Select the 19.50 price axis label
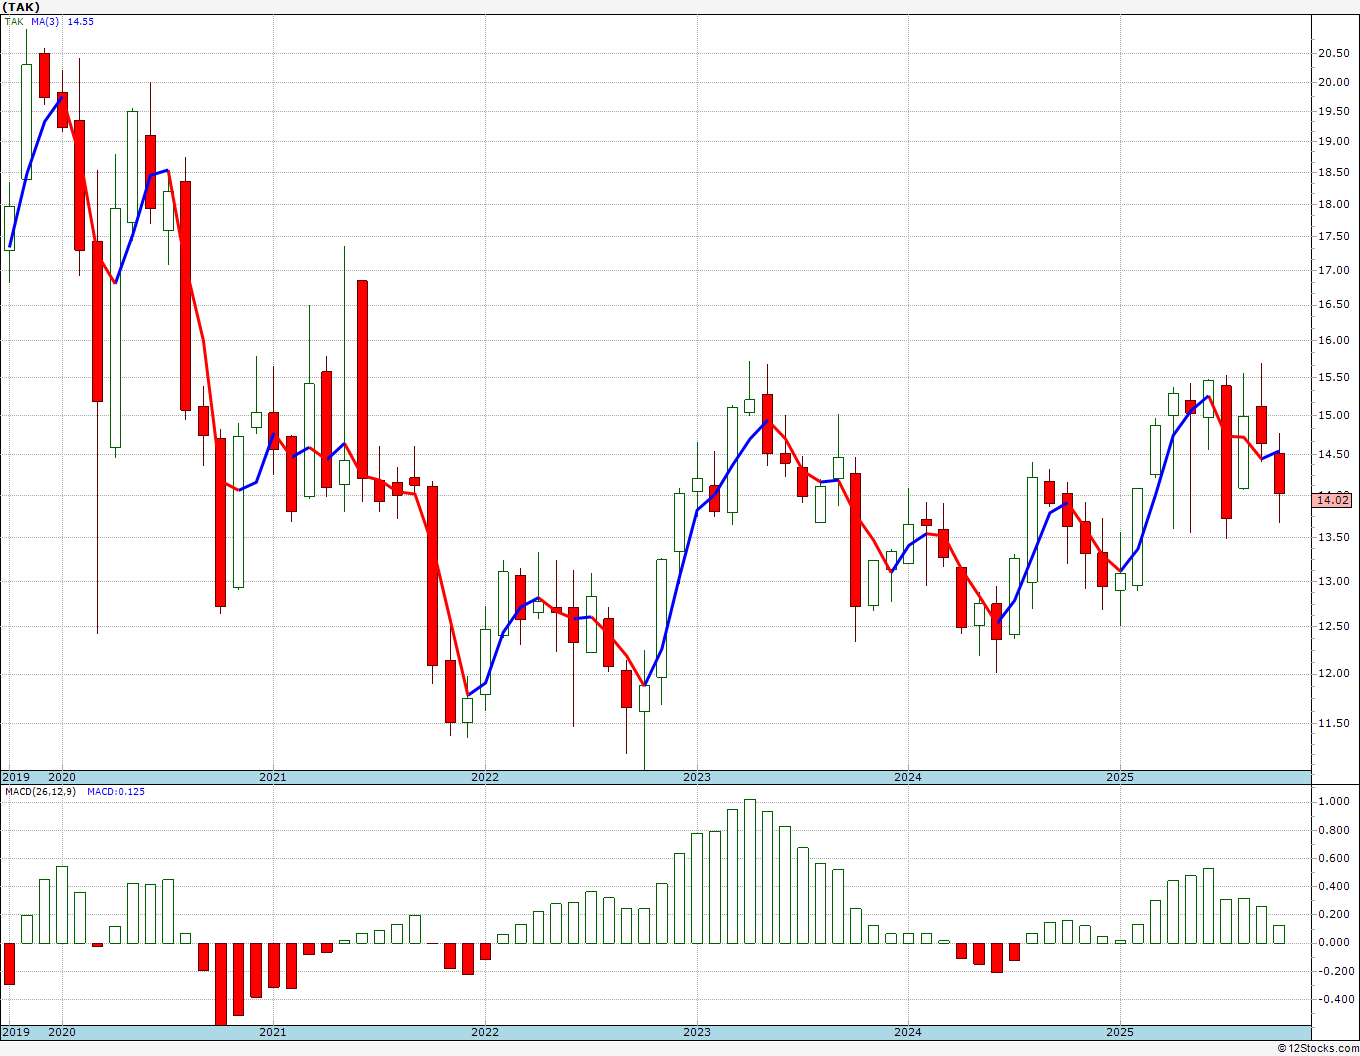This screenshot has width=1360, height=1056. coord(1332,113)
